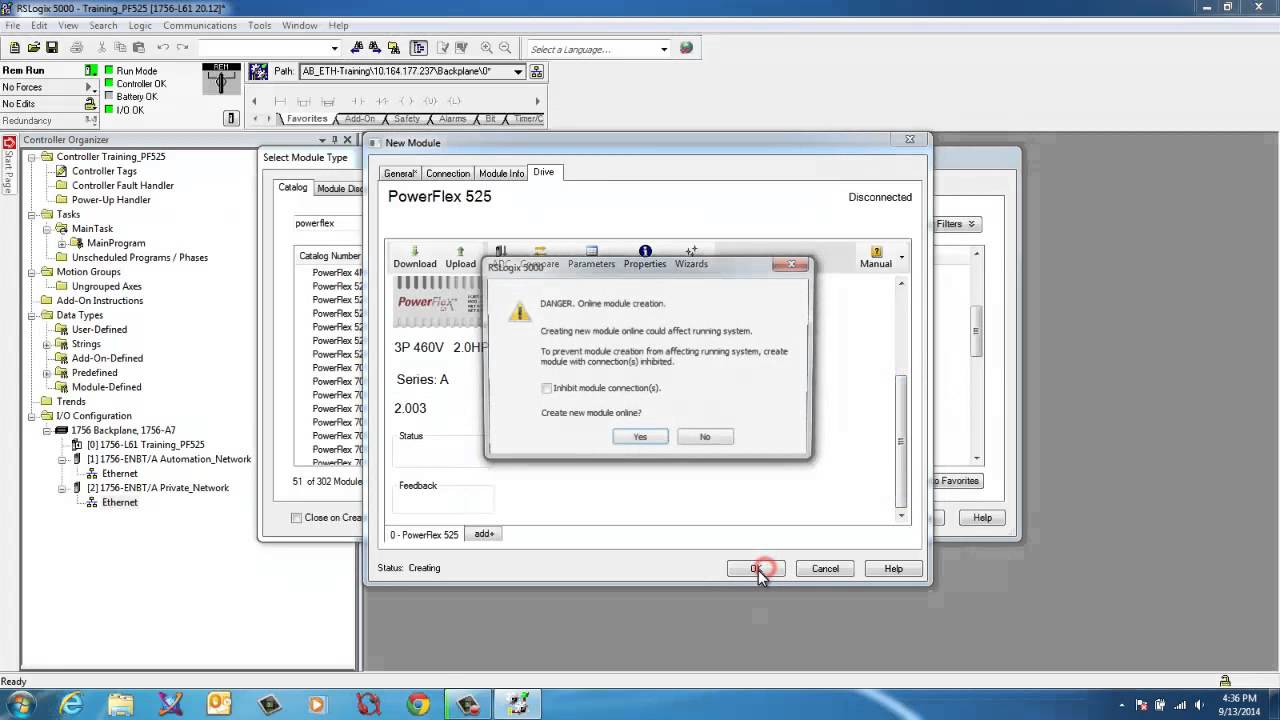The height and width of the screenshot is (720, 1280).
Task: Insert Output Energize coil instruction
Action: (x=407, y=101)
